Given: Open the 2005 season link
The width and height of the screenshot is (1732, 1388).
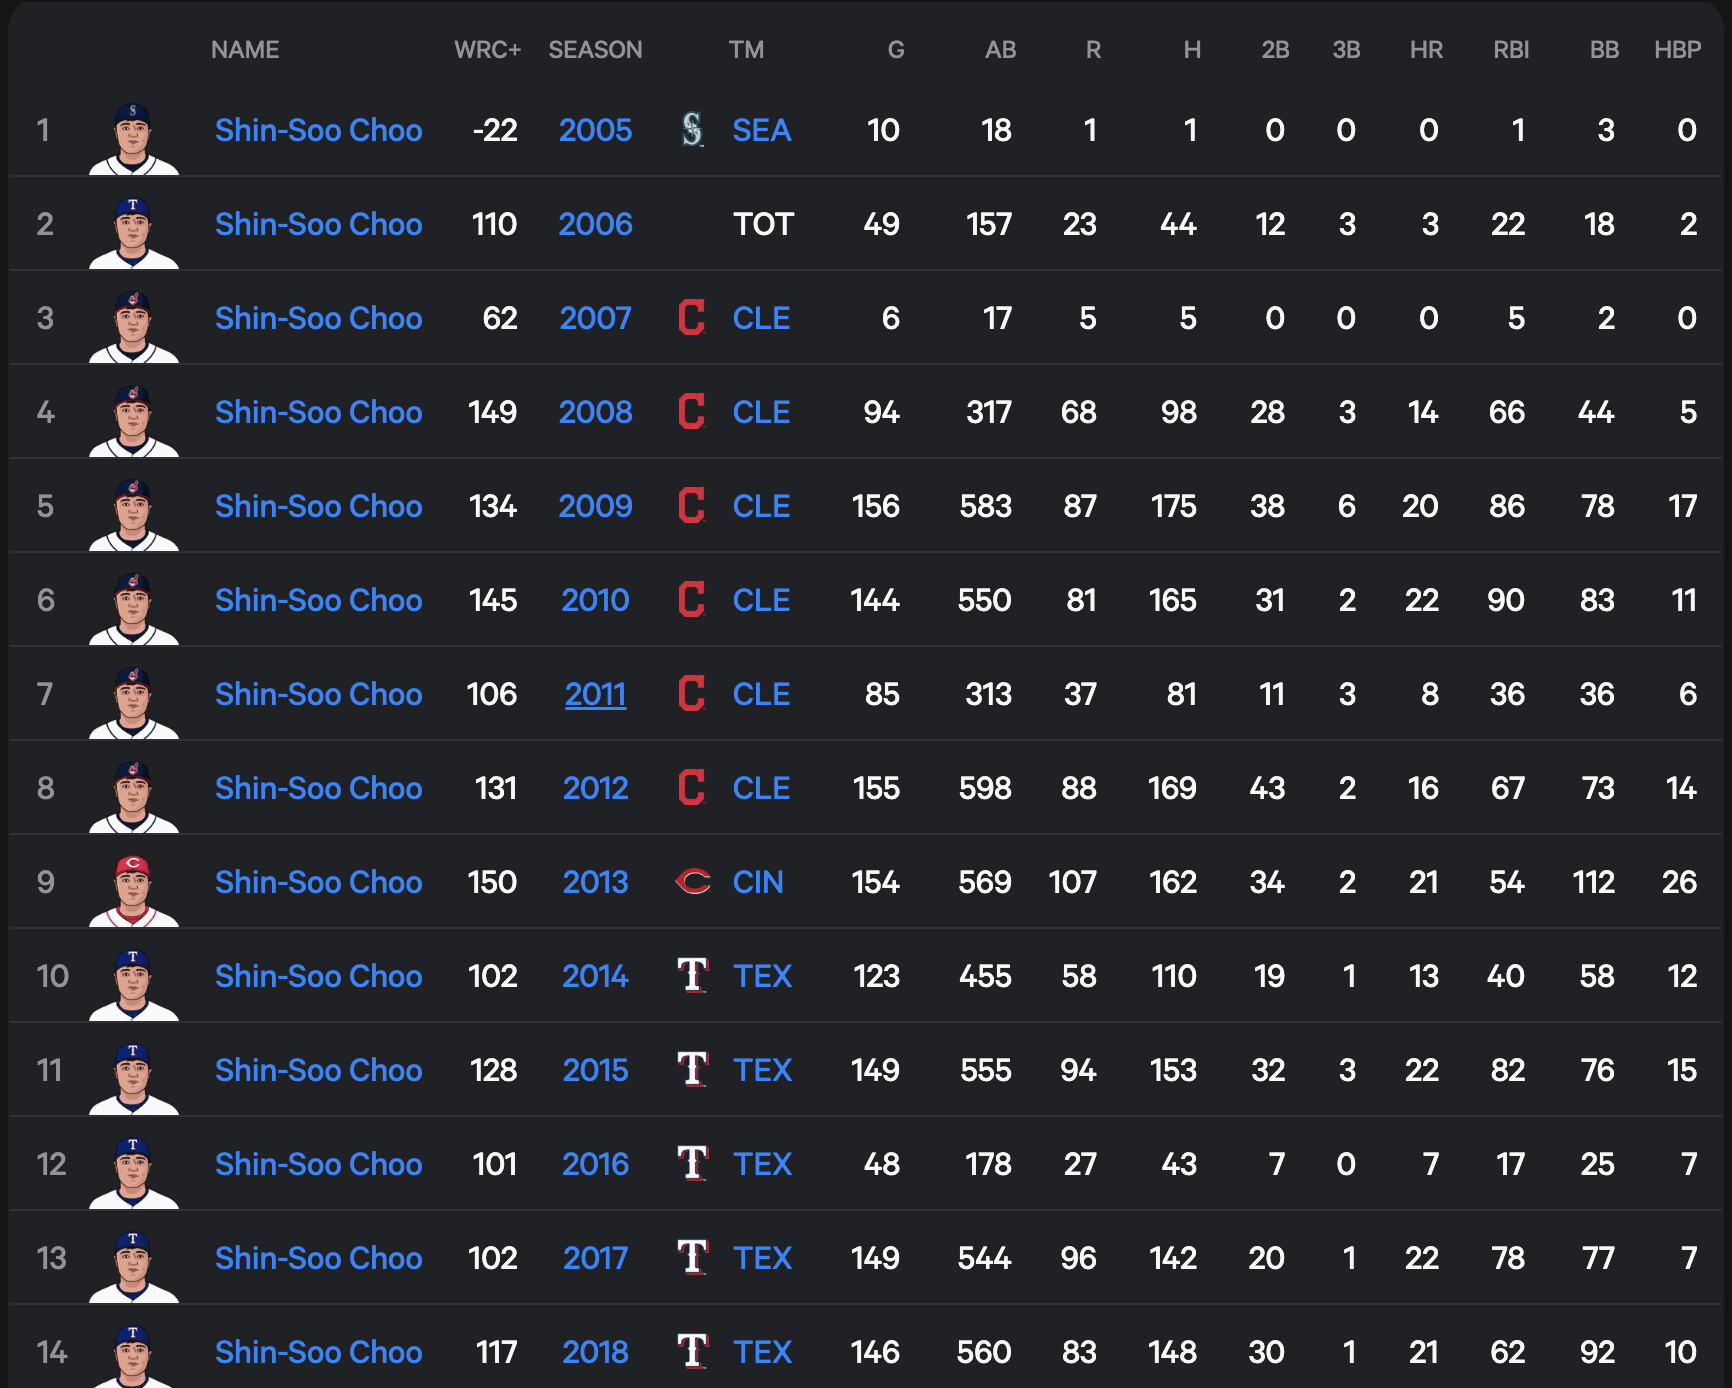Looking at the screenshot, I should 595,130.
